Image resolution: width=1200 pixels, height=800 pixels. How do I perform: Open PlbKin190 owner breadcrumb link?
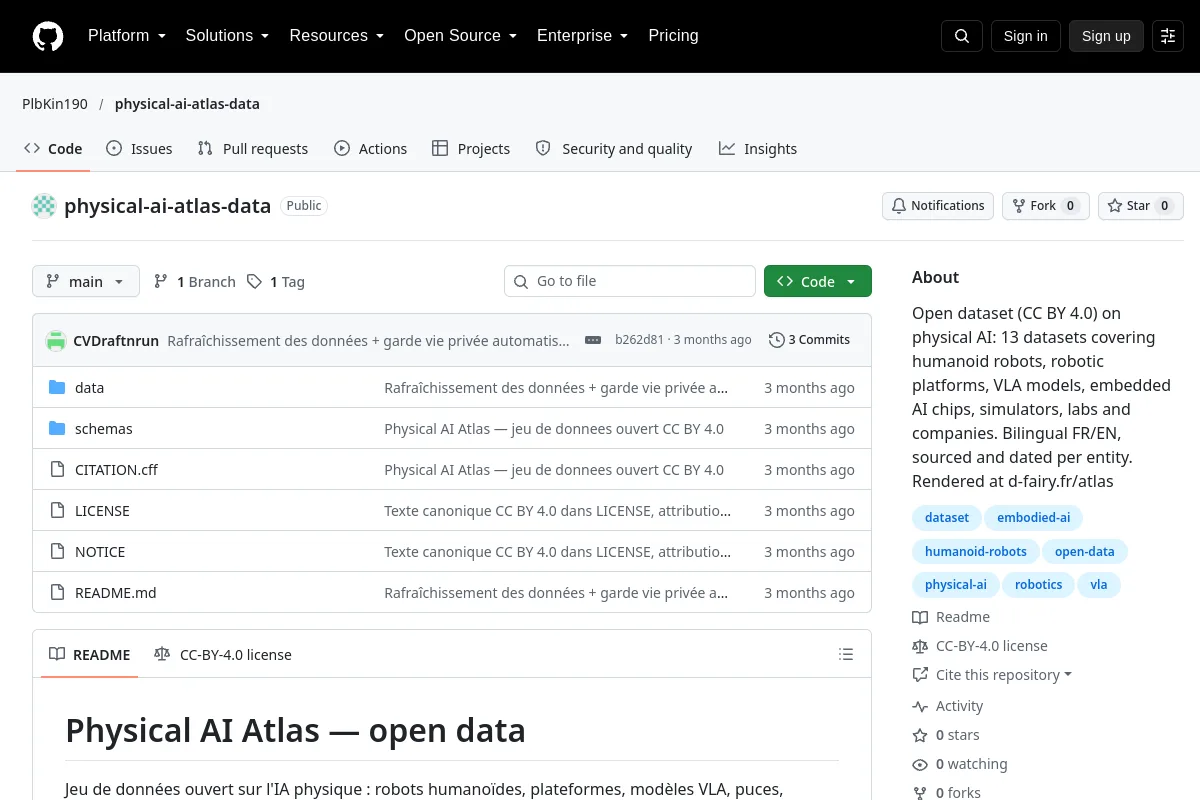click(55, 104)
